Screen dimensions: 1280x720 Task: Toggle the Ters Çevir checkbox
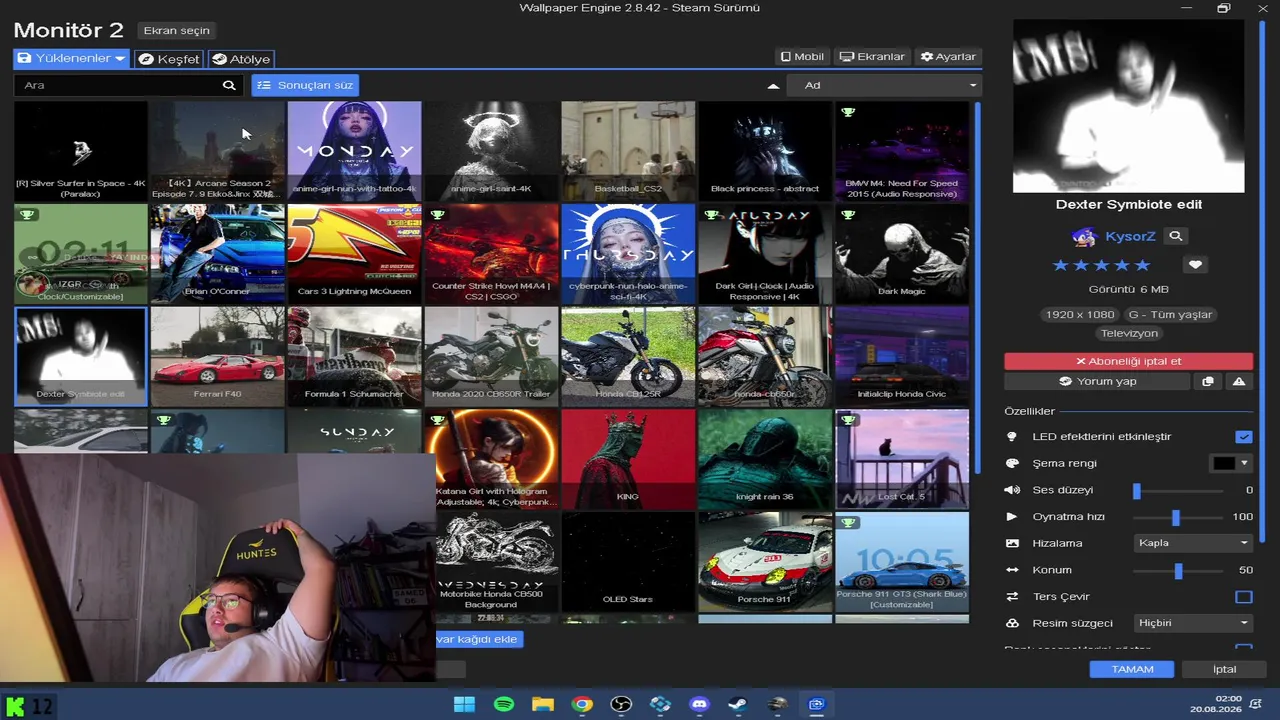click(x=1244, y=597)
